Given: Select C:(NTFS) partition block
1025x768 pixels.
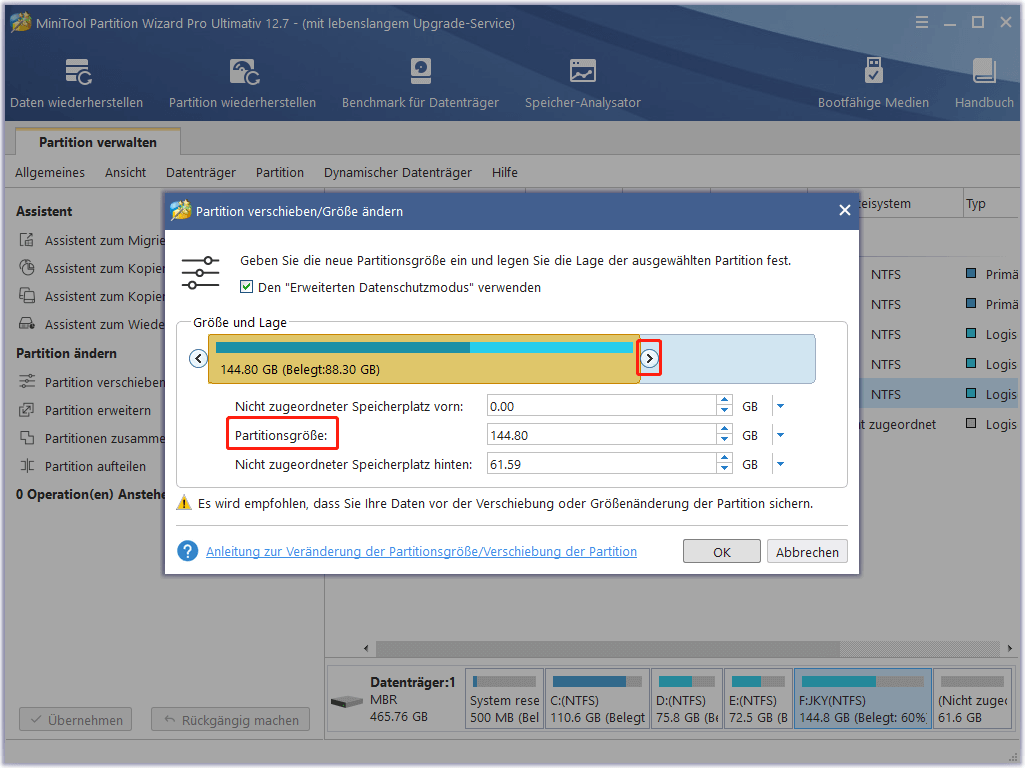Looking at the screenshot, I should pyautogui.click(x=597, y=699).
